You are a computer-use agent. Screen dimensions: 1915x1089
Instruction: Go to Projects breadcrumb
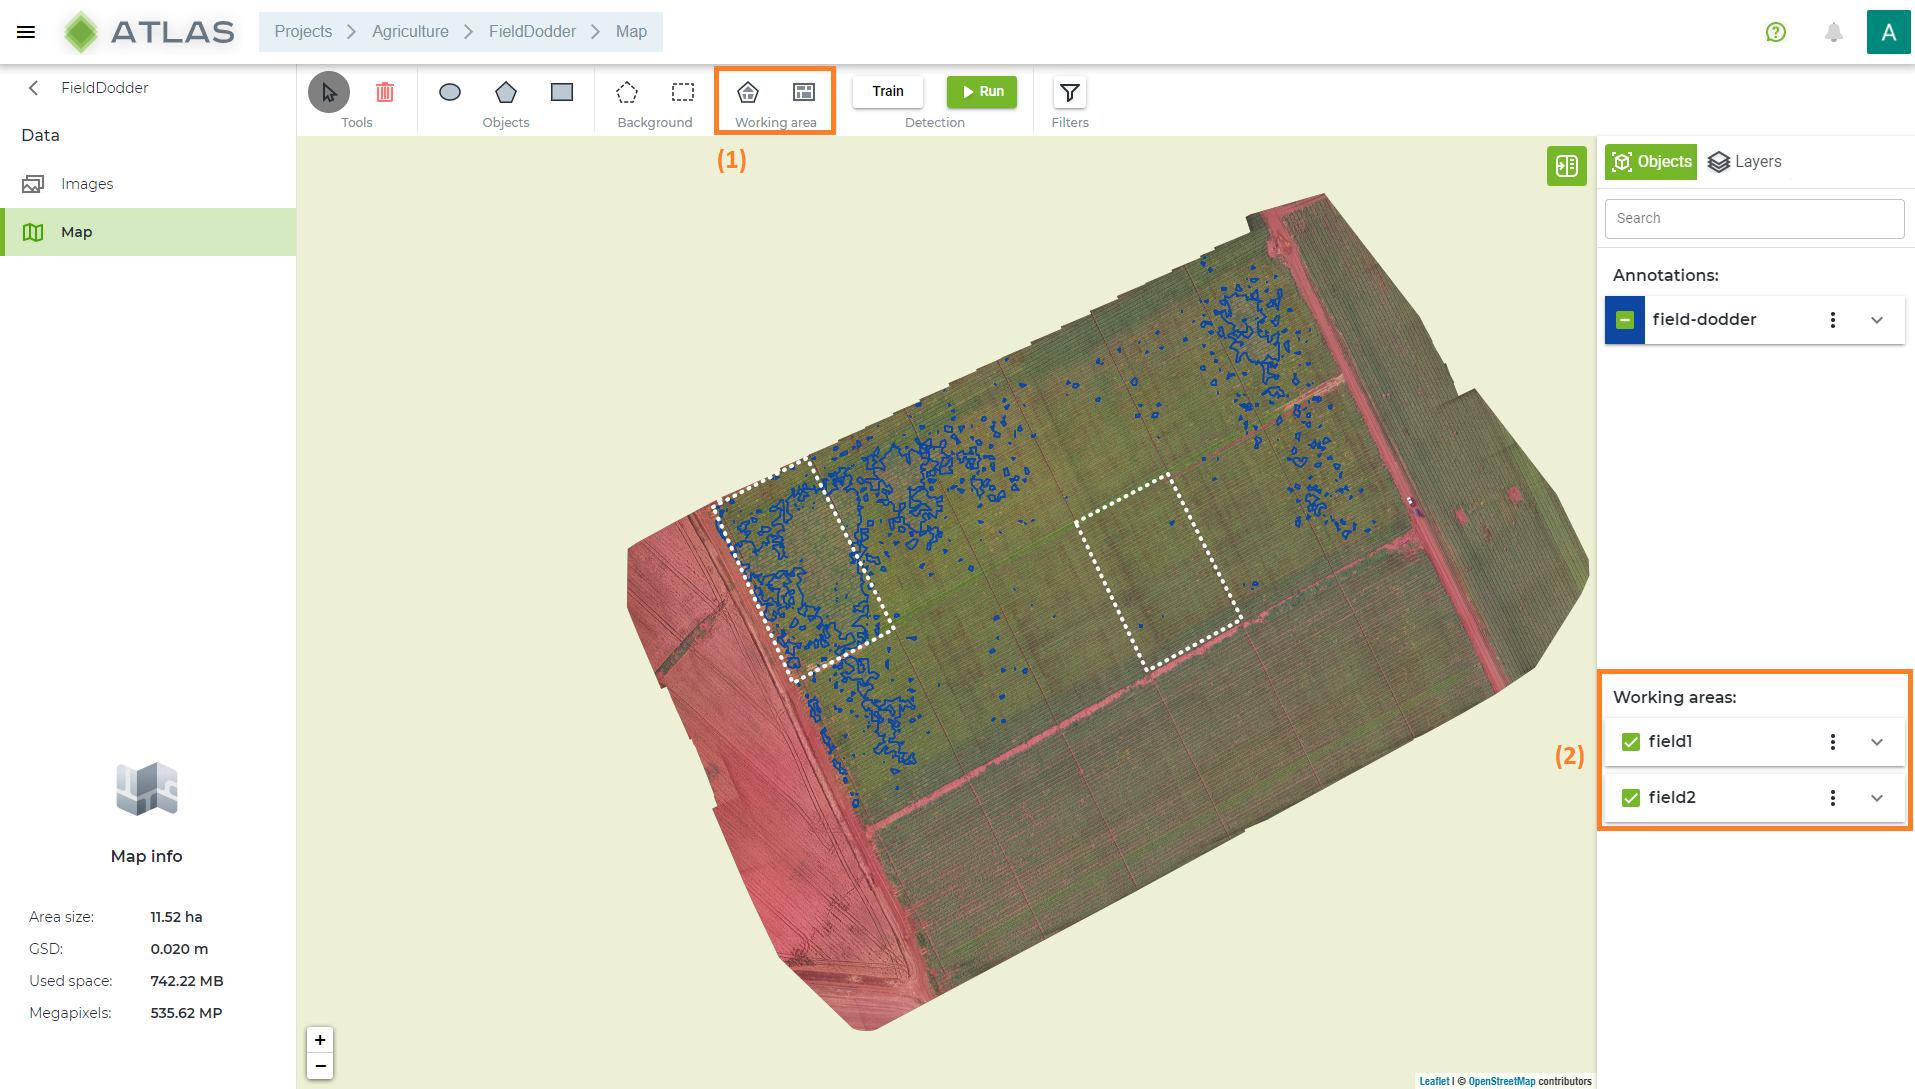tap(303, 32)
